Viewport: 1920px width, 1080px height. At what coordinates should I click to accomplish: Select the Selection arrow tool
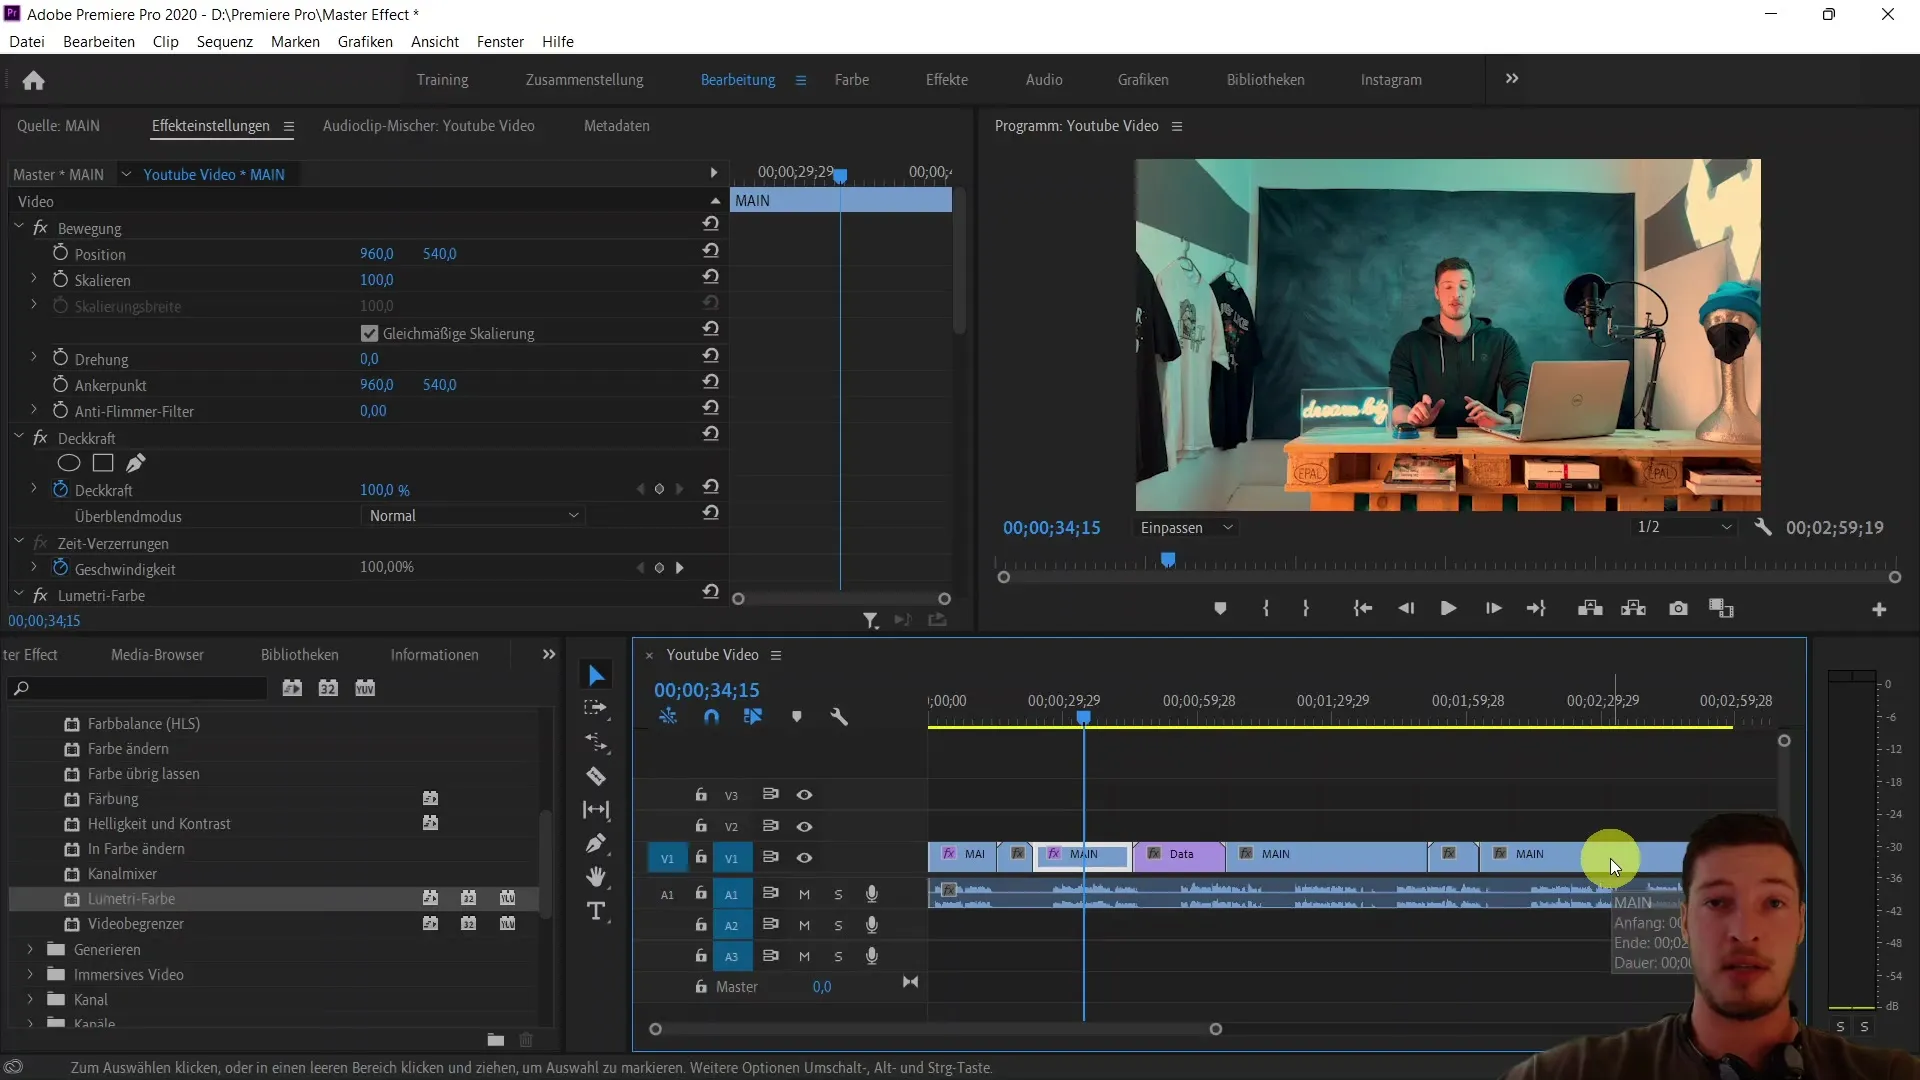[596, 675]
